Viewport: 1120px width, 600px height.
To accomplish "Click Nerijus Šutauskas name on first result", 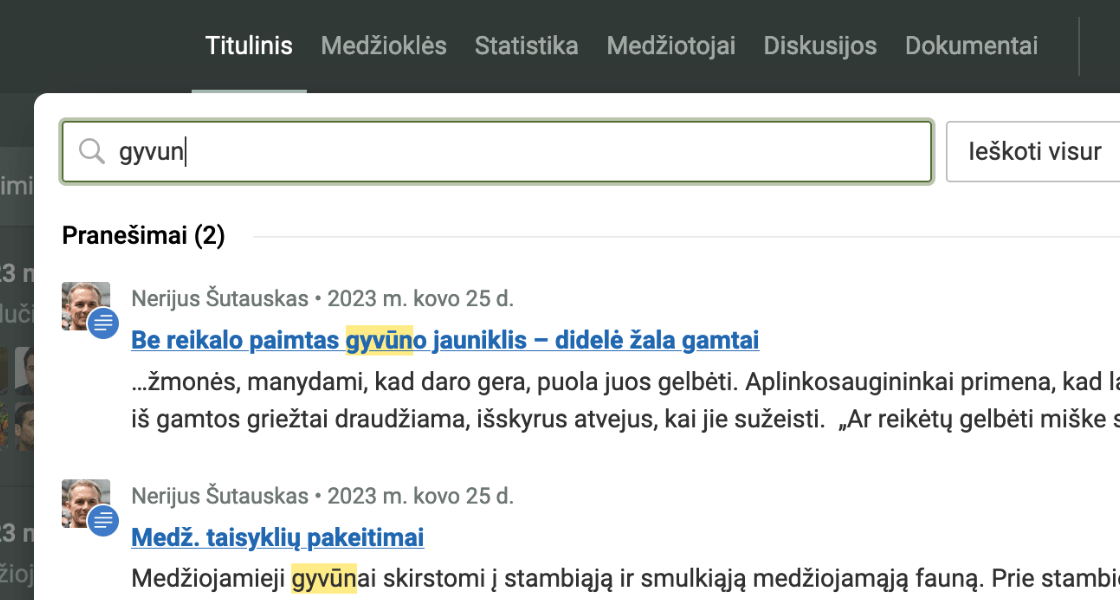I will [220, 298].
